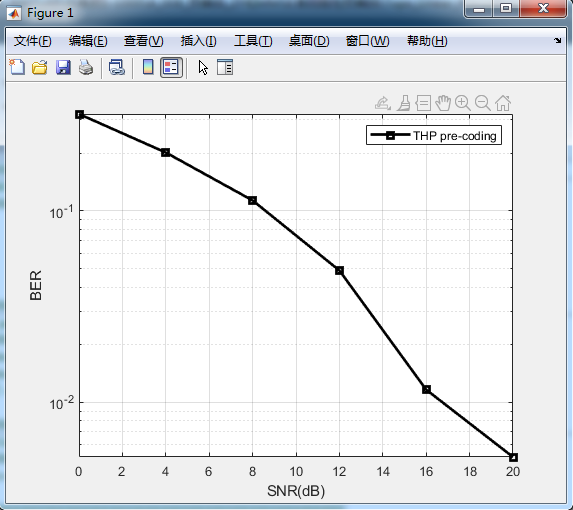
Task: Select the Pan hand tool above axes
Action: point(443,103)
